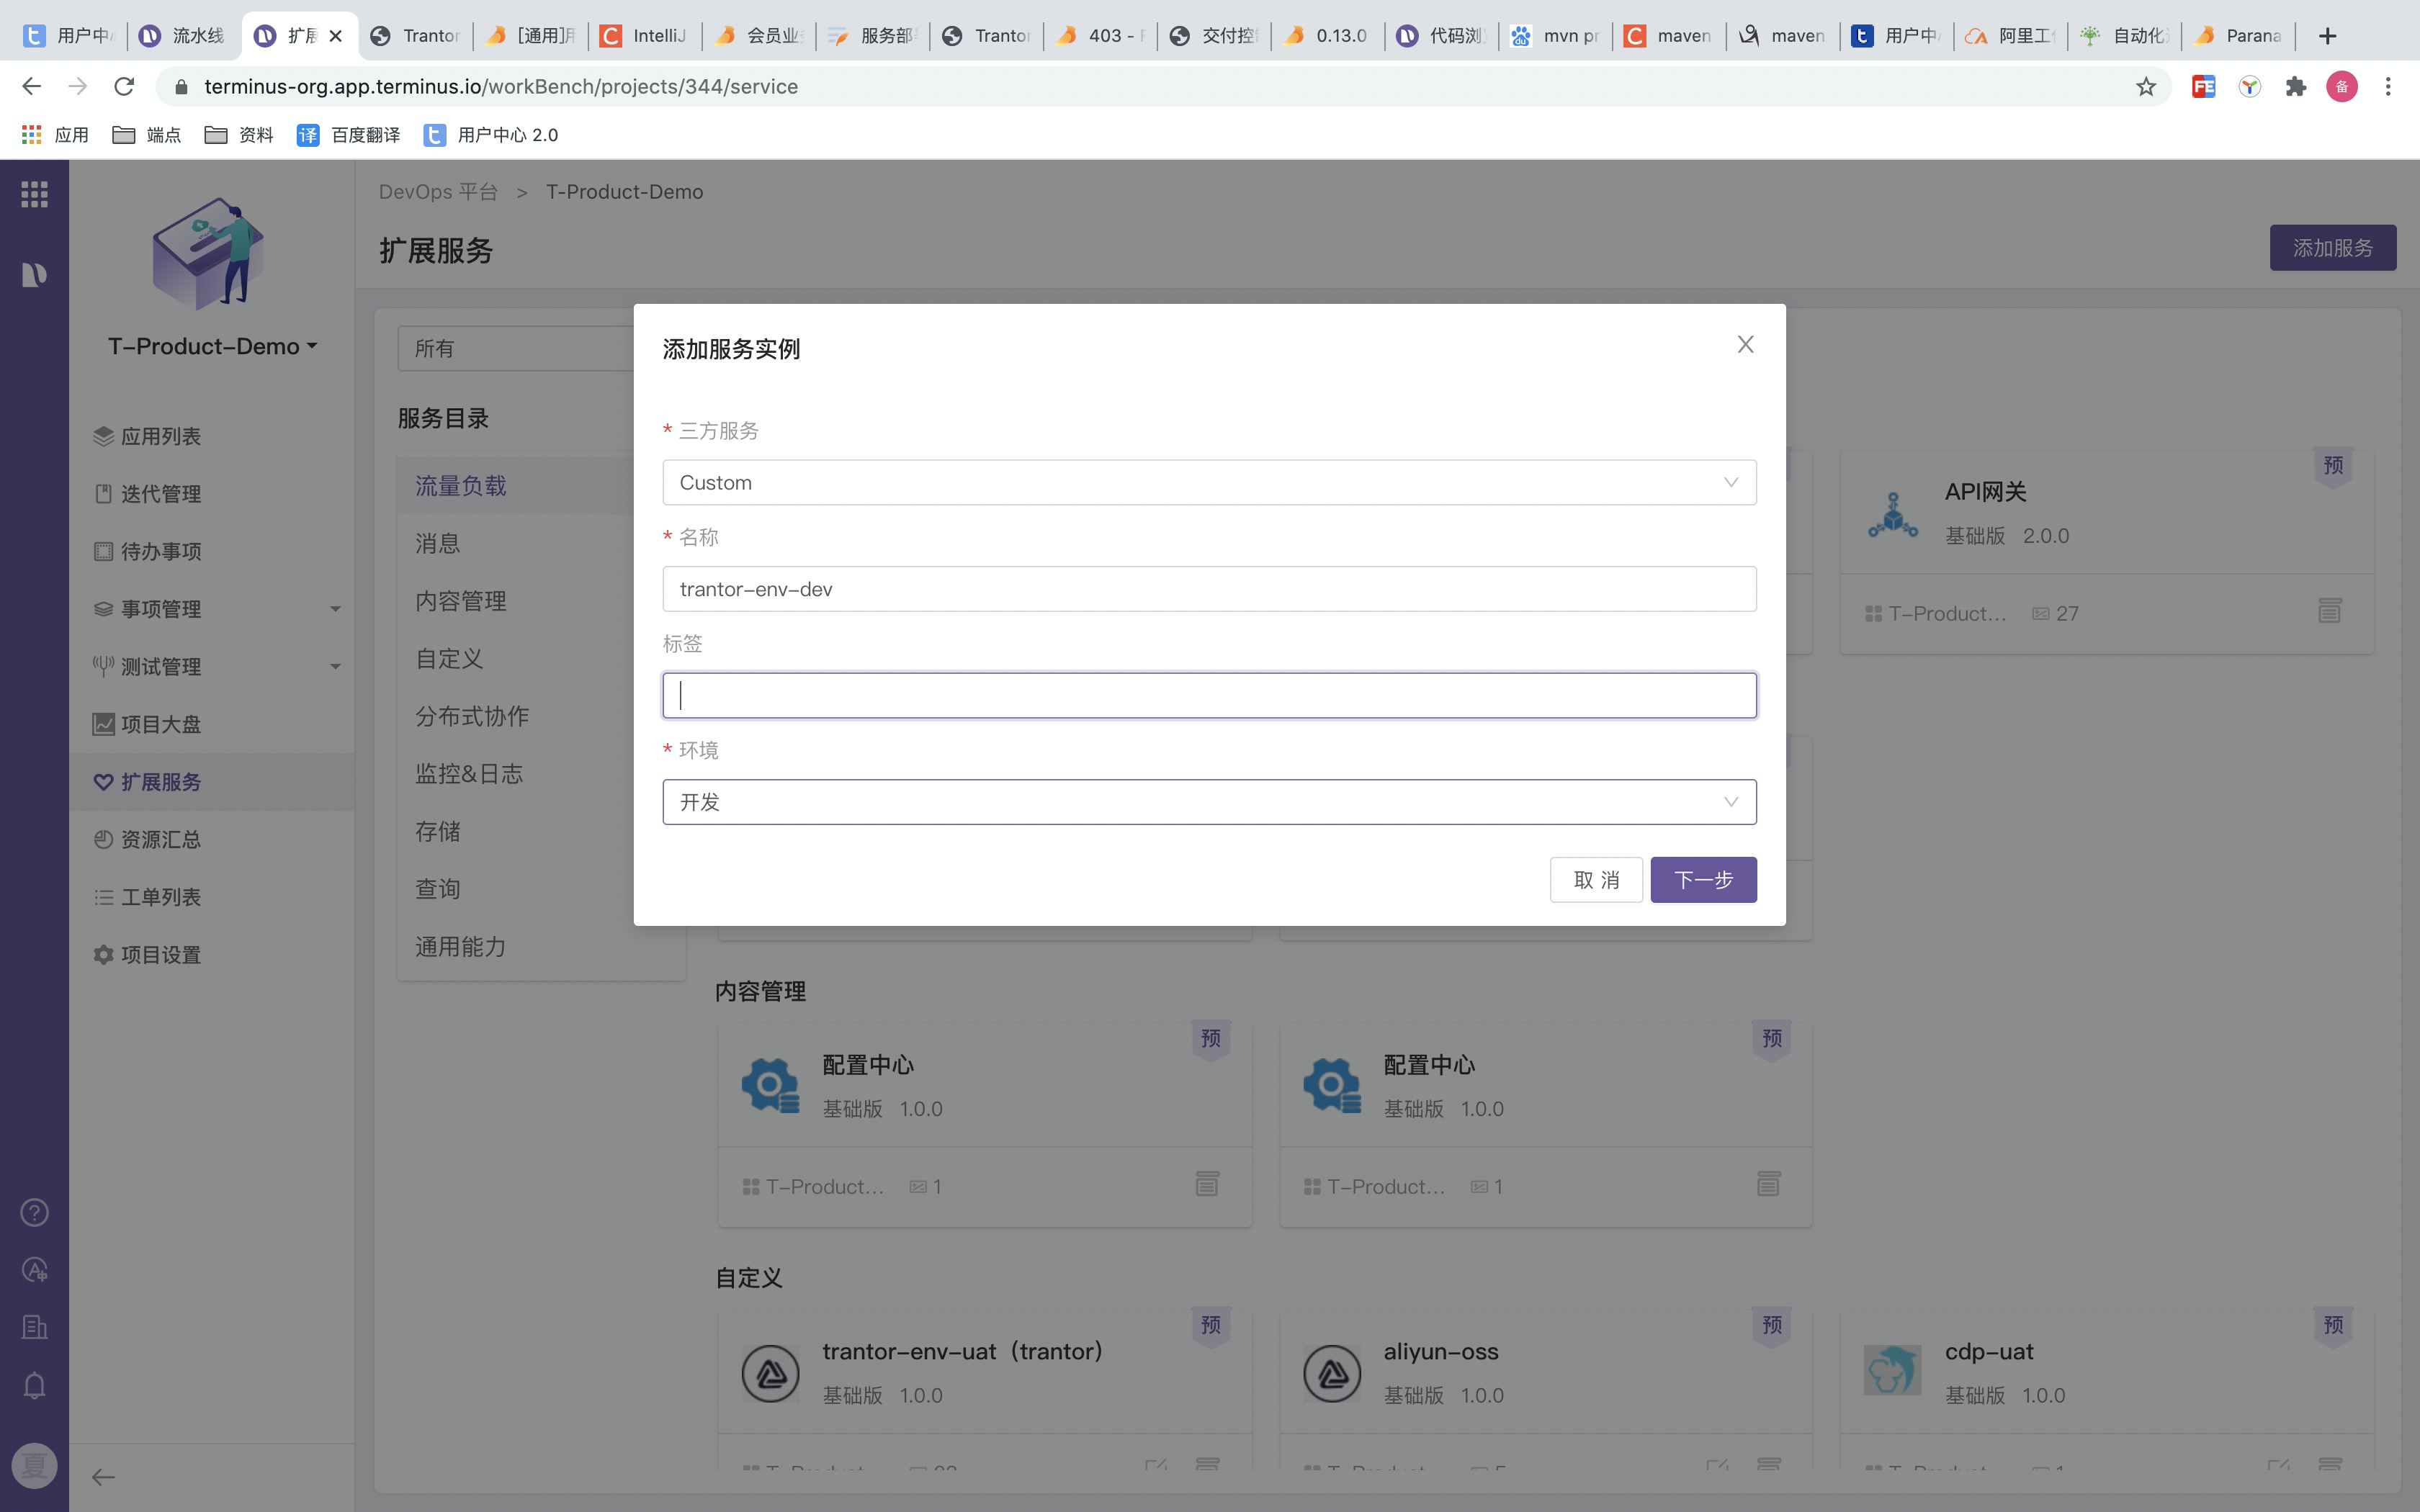
Task: Reload the page
Action: [124, 87]
